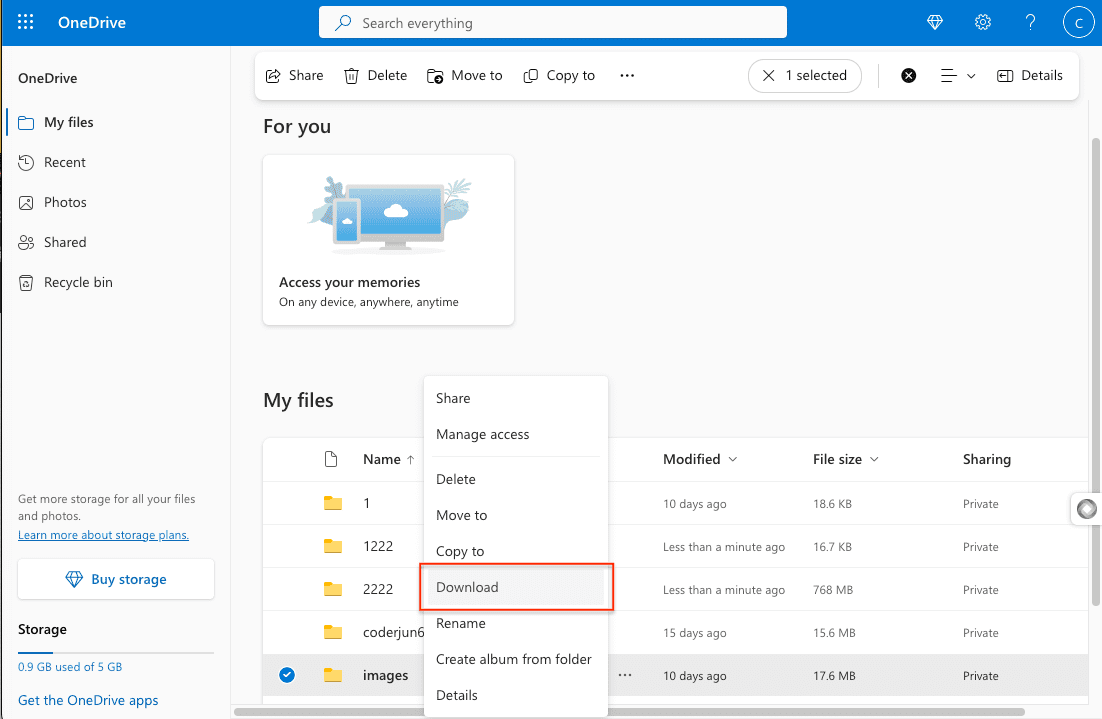Viewport: 1102px width, 719px height.
Task: Click the Buy storage button
Action: click(x=116, y=579)
